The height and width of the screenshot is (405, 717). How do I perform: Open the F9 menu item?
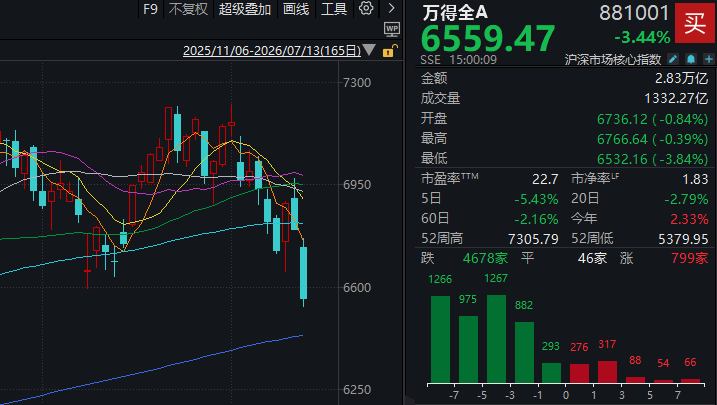150,9
